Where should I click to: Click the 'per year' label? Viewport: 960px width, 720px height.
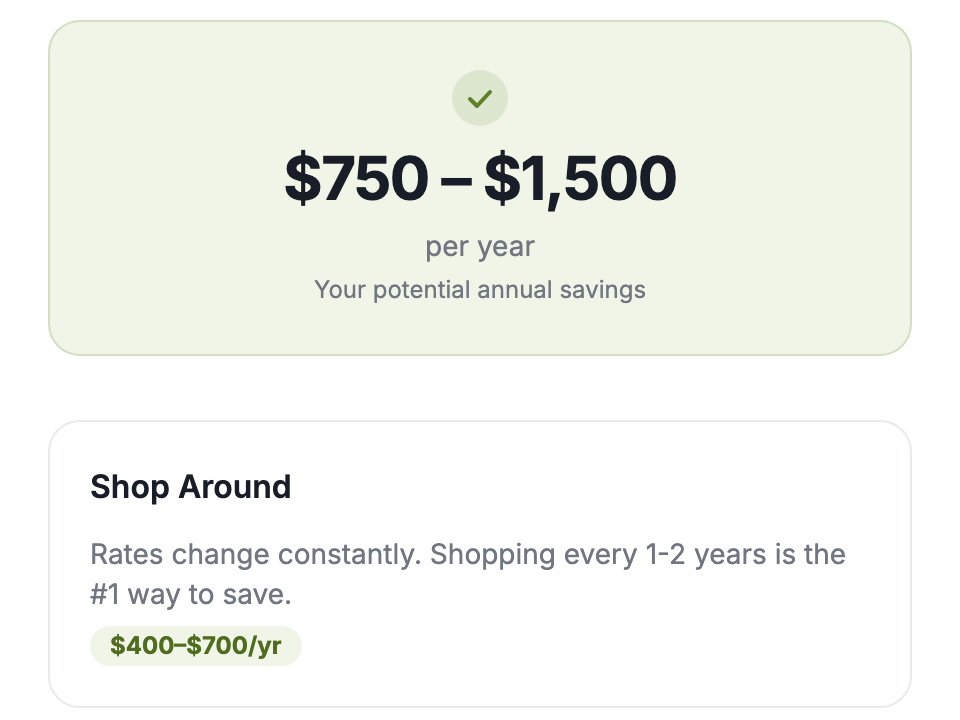point(480,247)
